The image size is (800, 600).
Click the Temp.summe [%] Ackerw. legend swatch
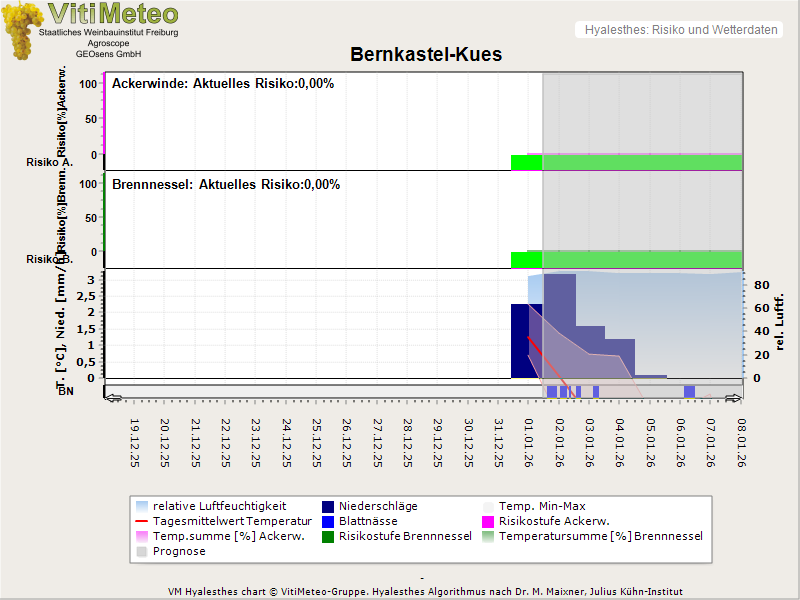tap(143, 536)
